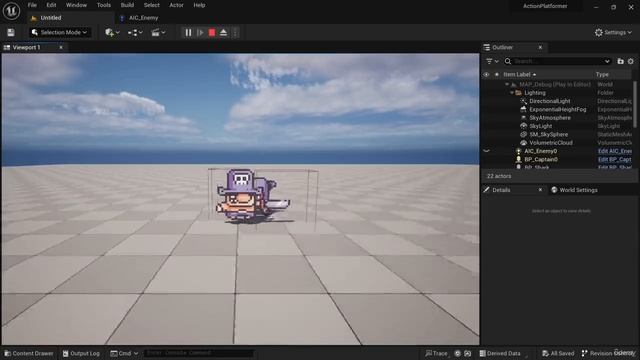Advance a single frame with the step button
The height and width of the screenshot is (360, 640).
click(200, 32)
